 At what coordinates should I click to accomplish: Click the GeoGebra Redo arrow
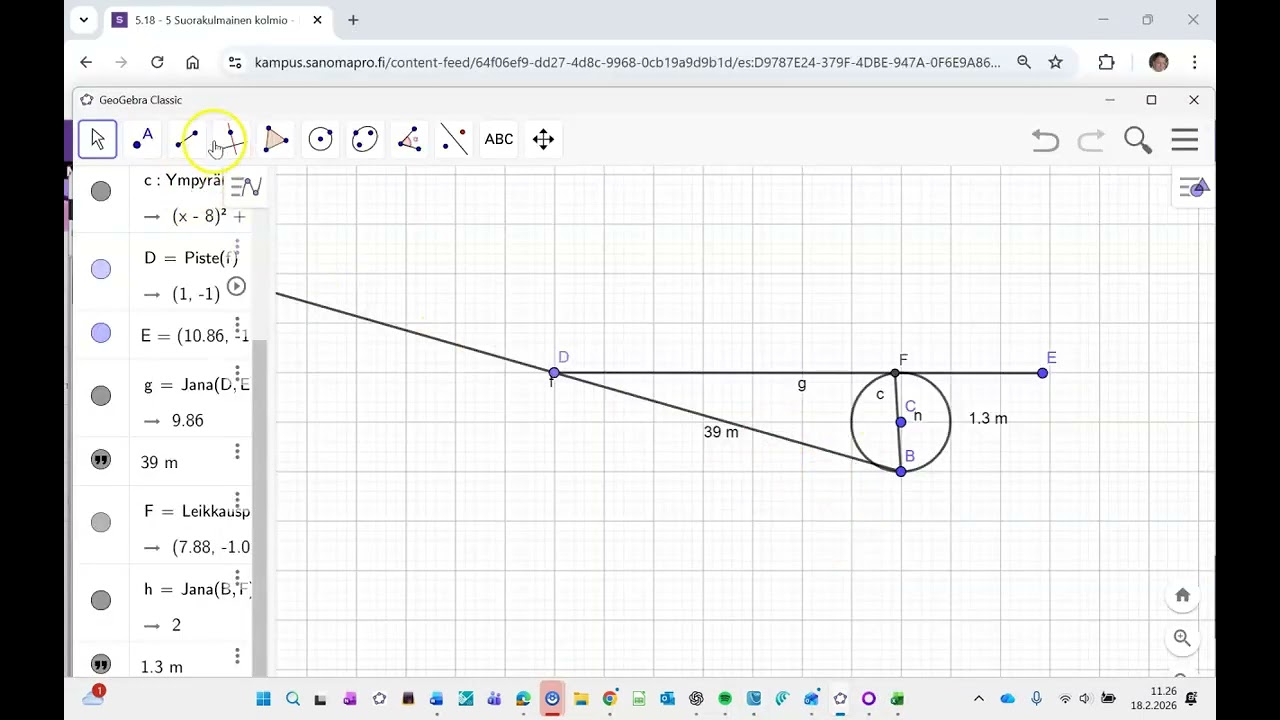click(1091, 140)
